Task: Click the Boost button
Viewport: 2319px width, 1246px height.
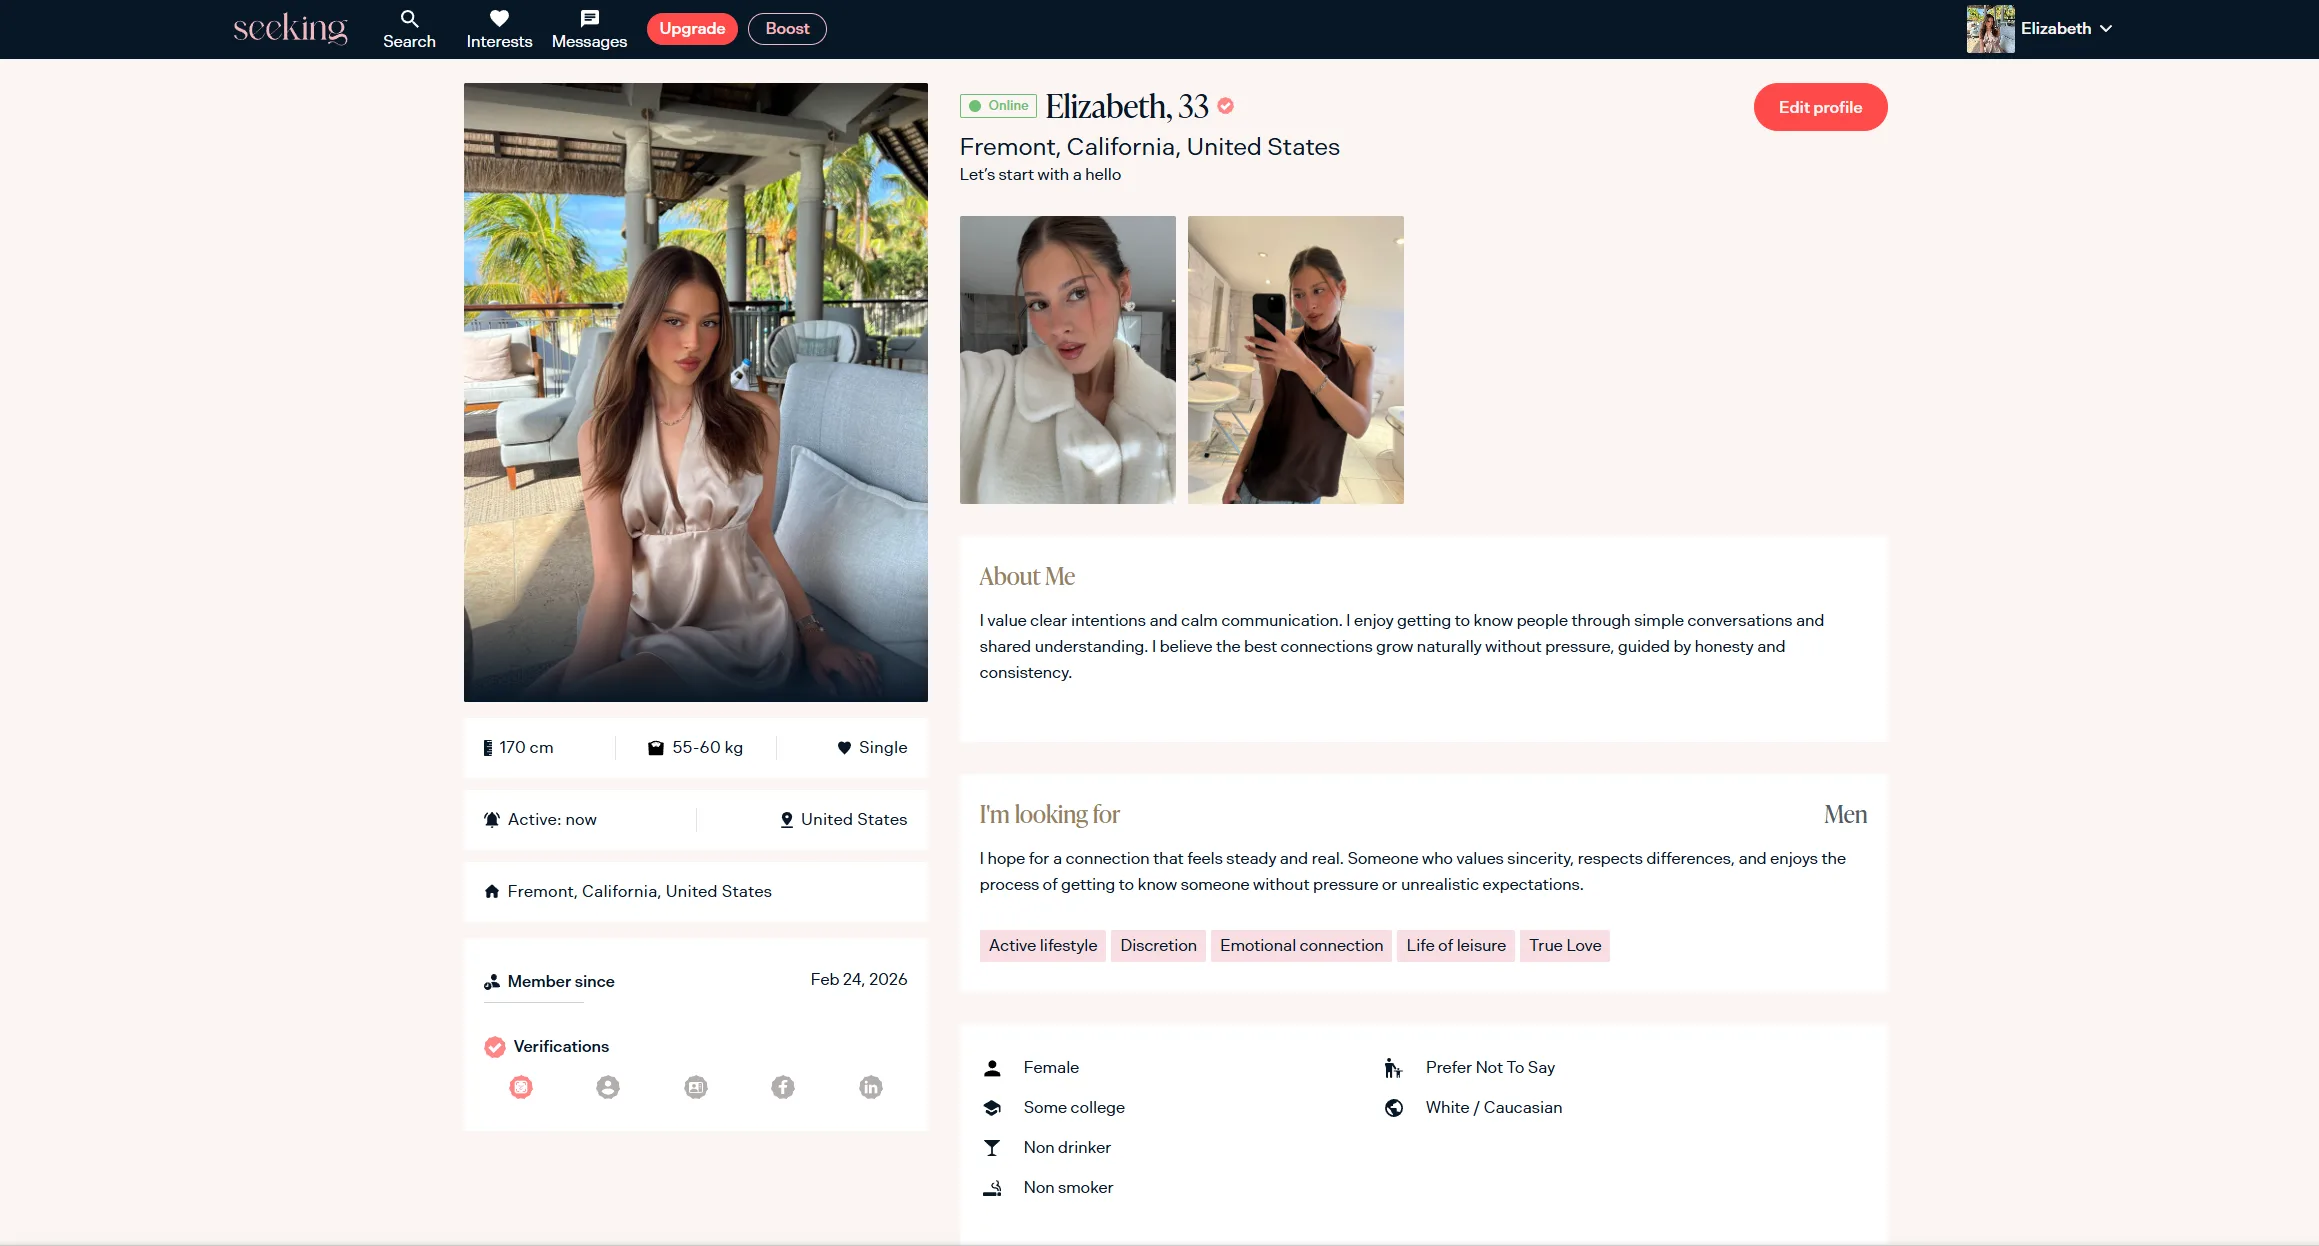Action: [x=787, y=29]
